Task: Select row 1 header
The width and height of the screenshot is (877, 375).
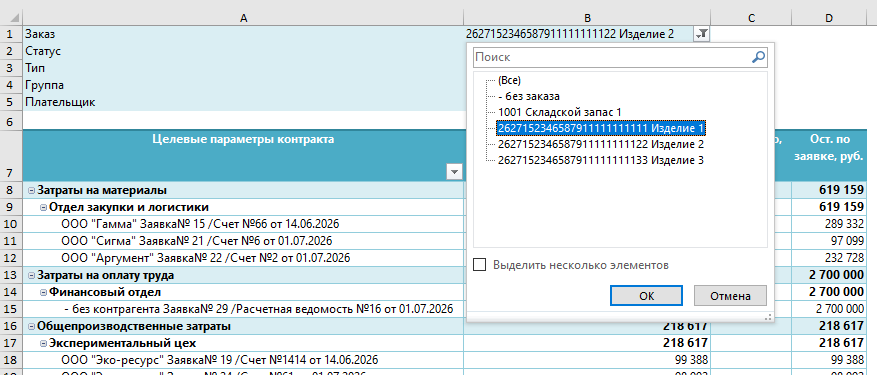Action: coord(11,34)
